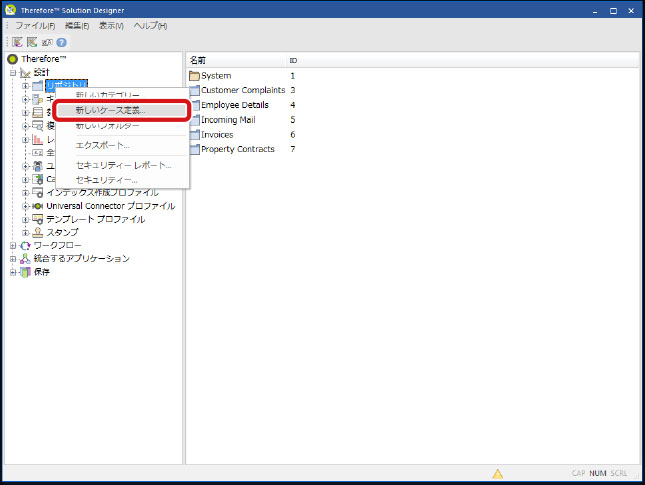Select Property Contracts row in list

point(237,150)
